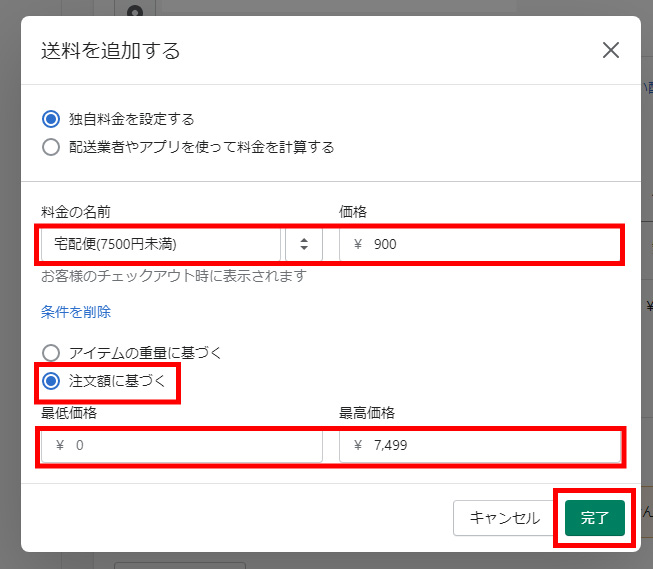Click the 最低価格 label

click(x=69, y=413)
